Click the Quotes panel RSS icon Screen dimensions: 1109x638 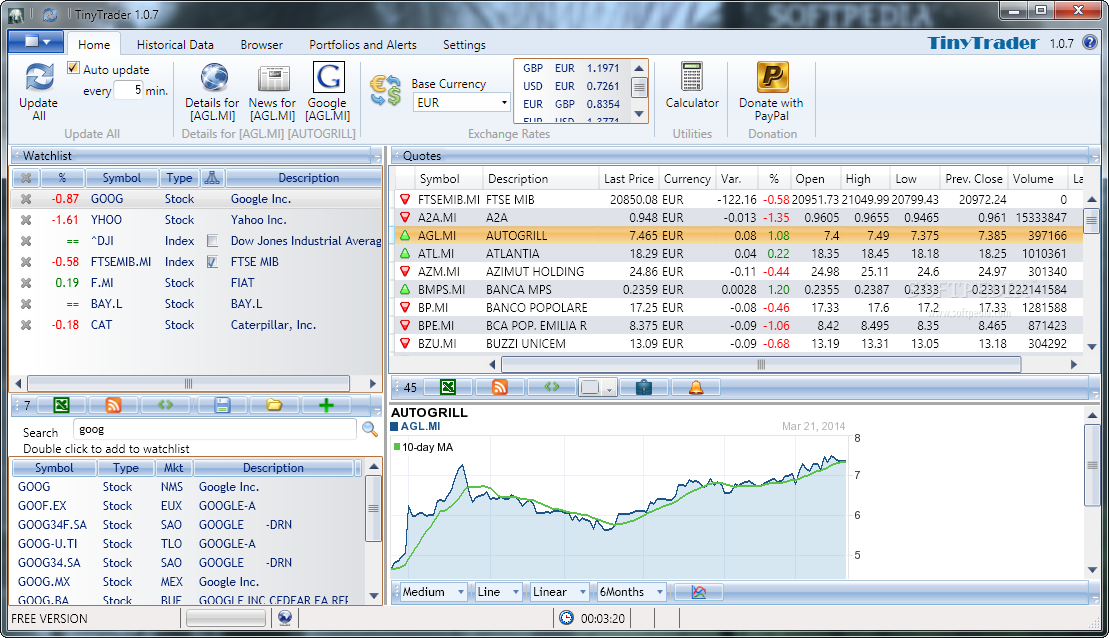(x=500, y=387)
